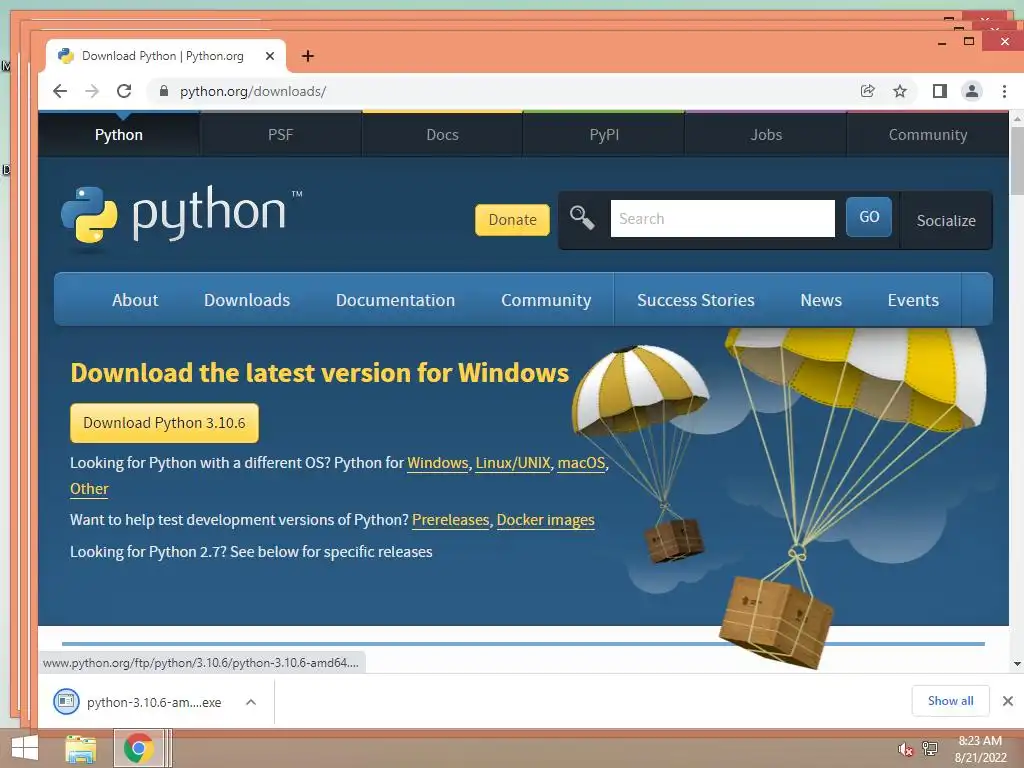Open the News menu
The image size is (1024, 768).
[821, 300]
